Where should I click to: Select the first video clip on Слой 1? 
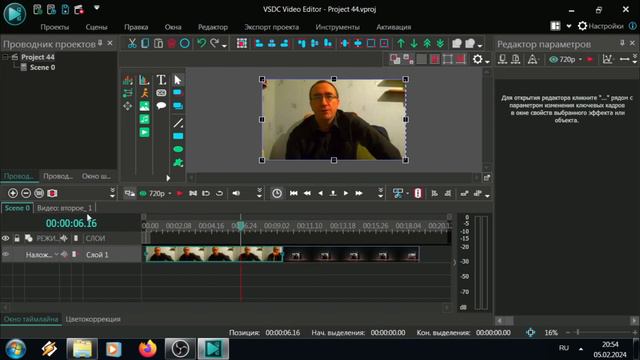coord(214,254)
